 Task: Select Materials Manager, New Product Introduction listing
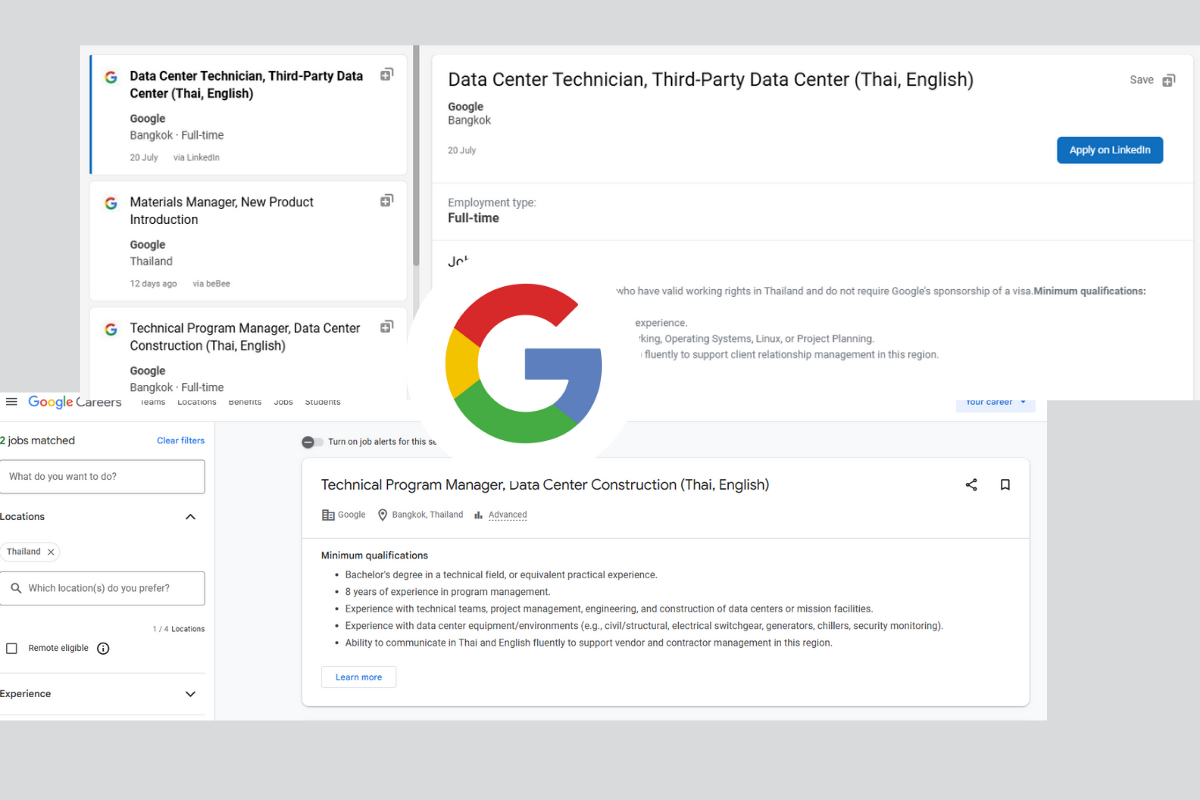(x=222, y=211)
